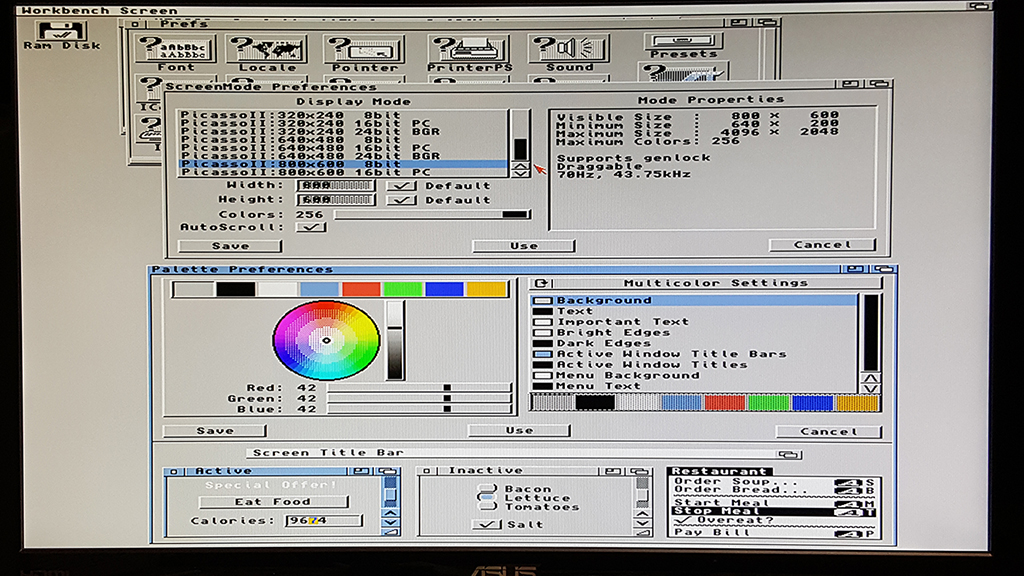Select the 'Important Text' pen entry

click(x=694, y=322)
